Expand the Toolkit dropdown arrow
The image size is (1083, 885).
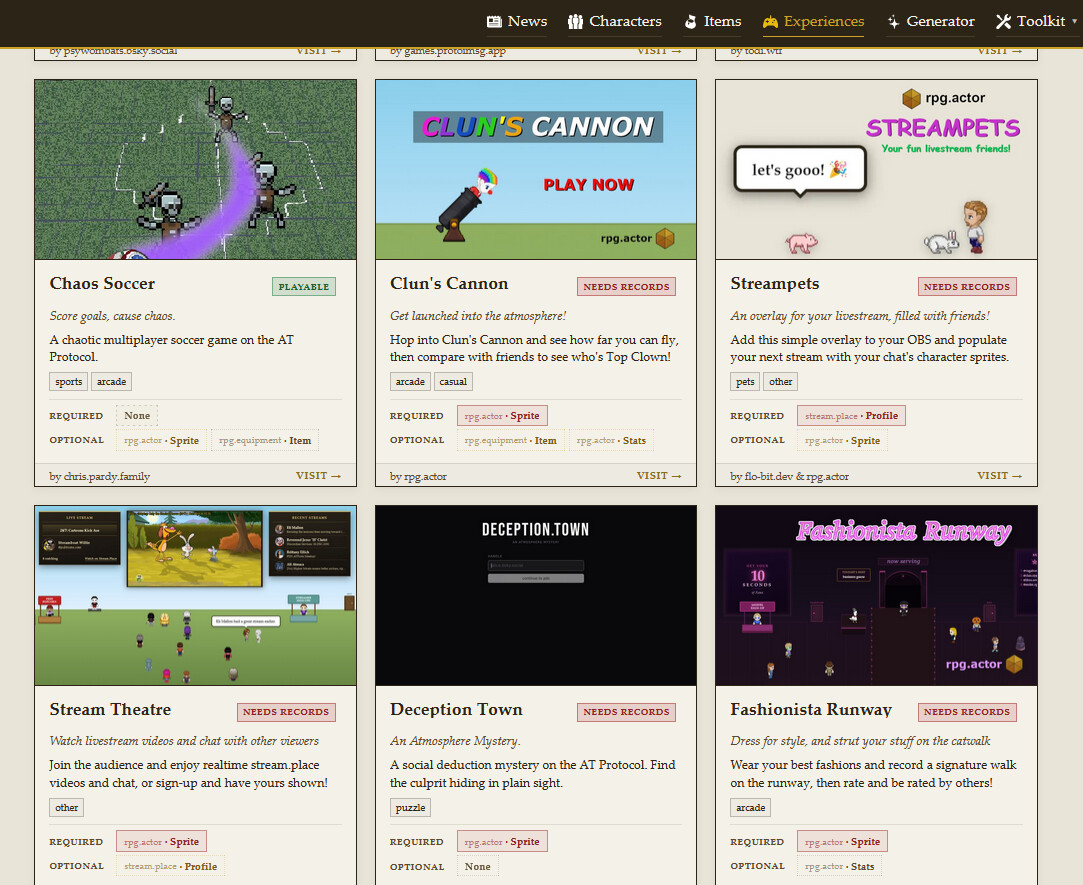click(1074, 21)
